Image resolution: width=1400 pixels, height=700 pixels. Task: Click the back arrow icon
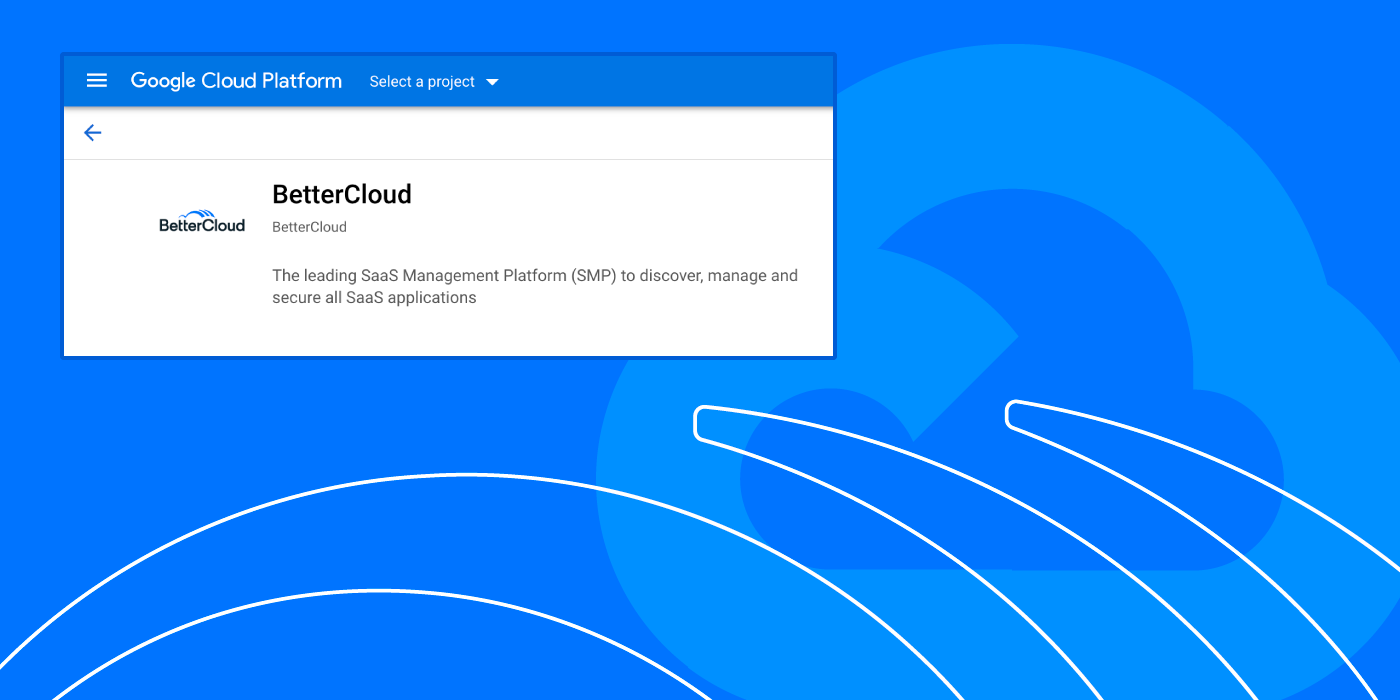[x=93, y=133]
